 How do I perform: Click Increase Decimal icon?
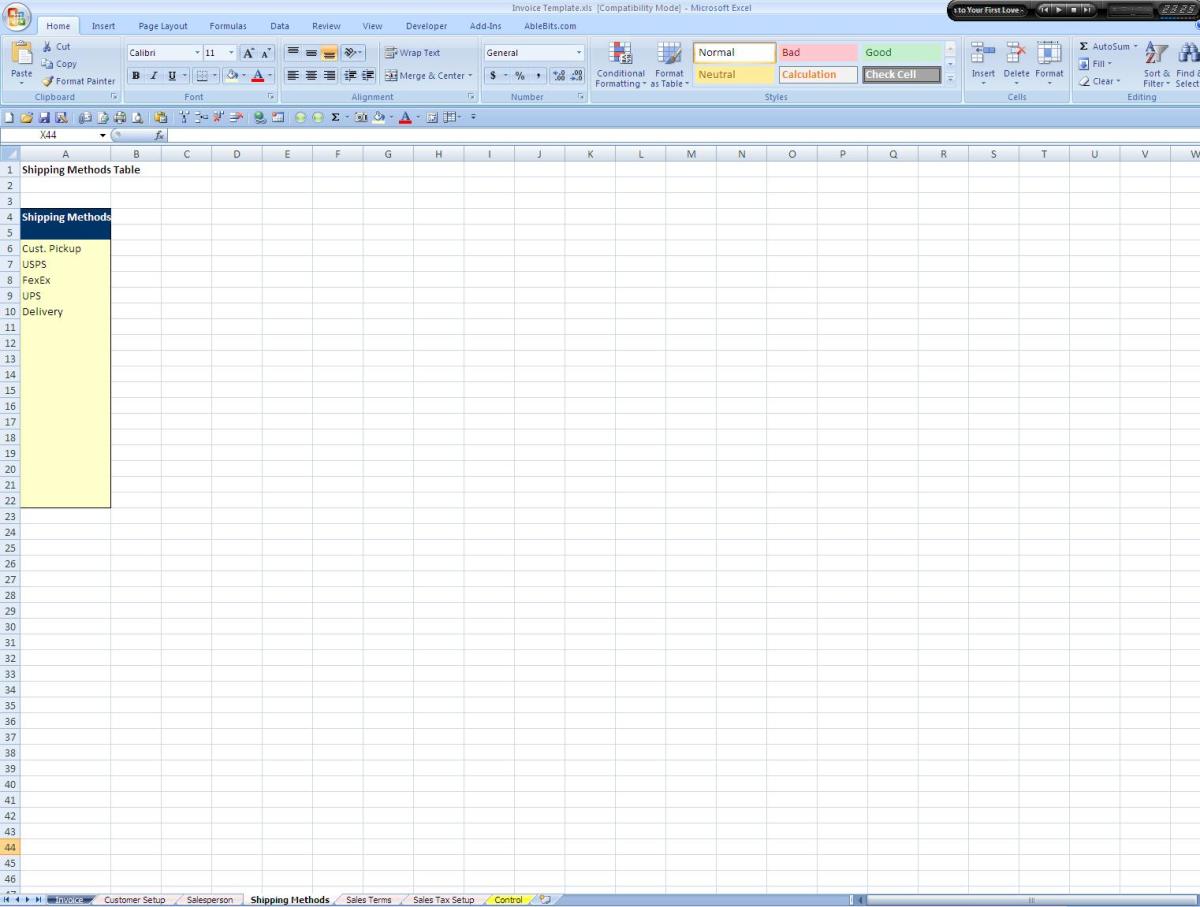pyautogui.click(x=561, y=74)
